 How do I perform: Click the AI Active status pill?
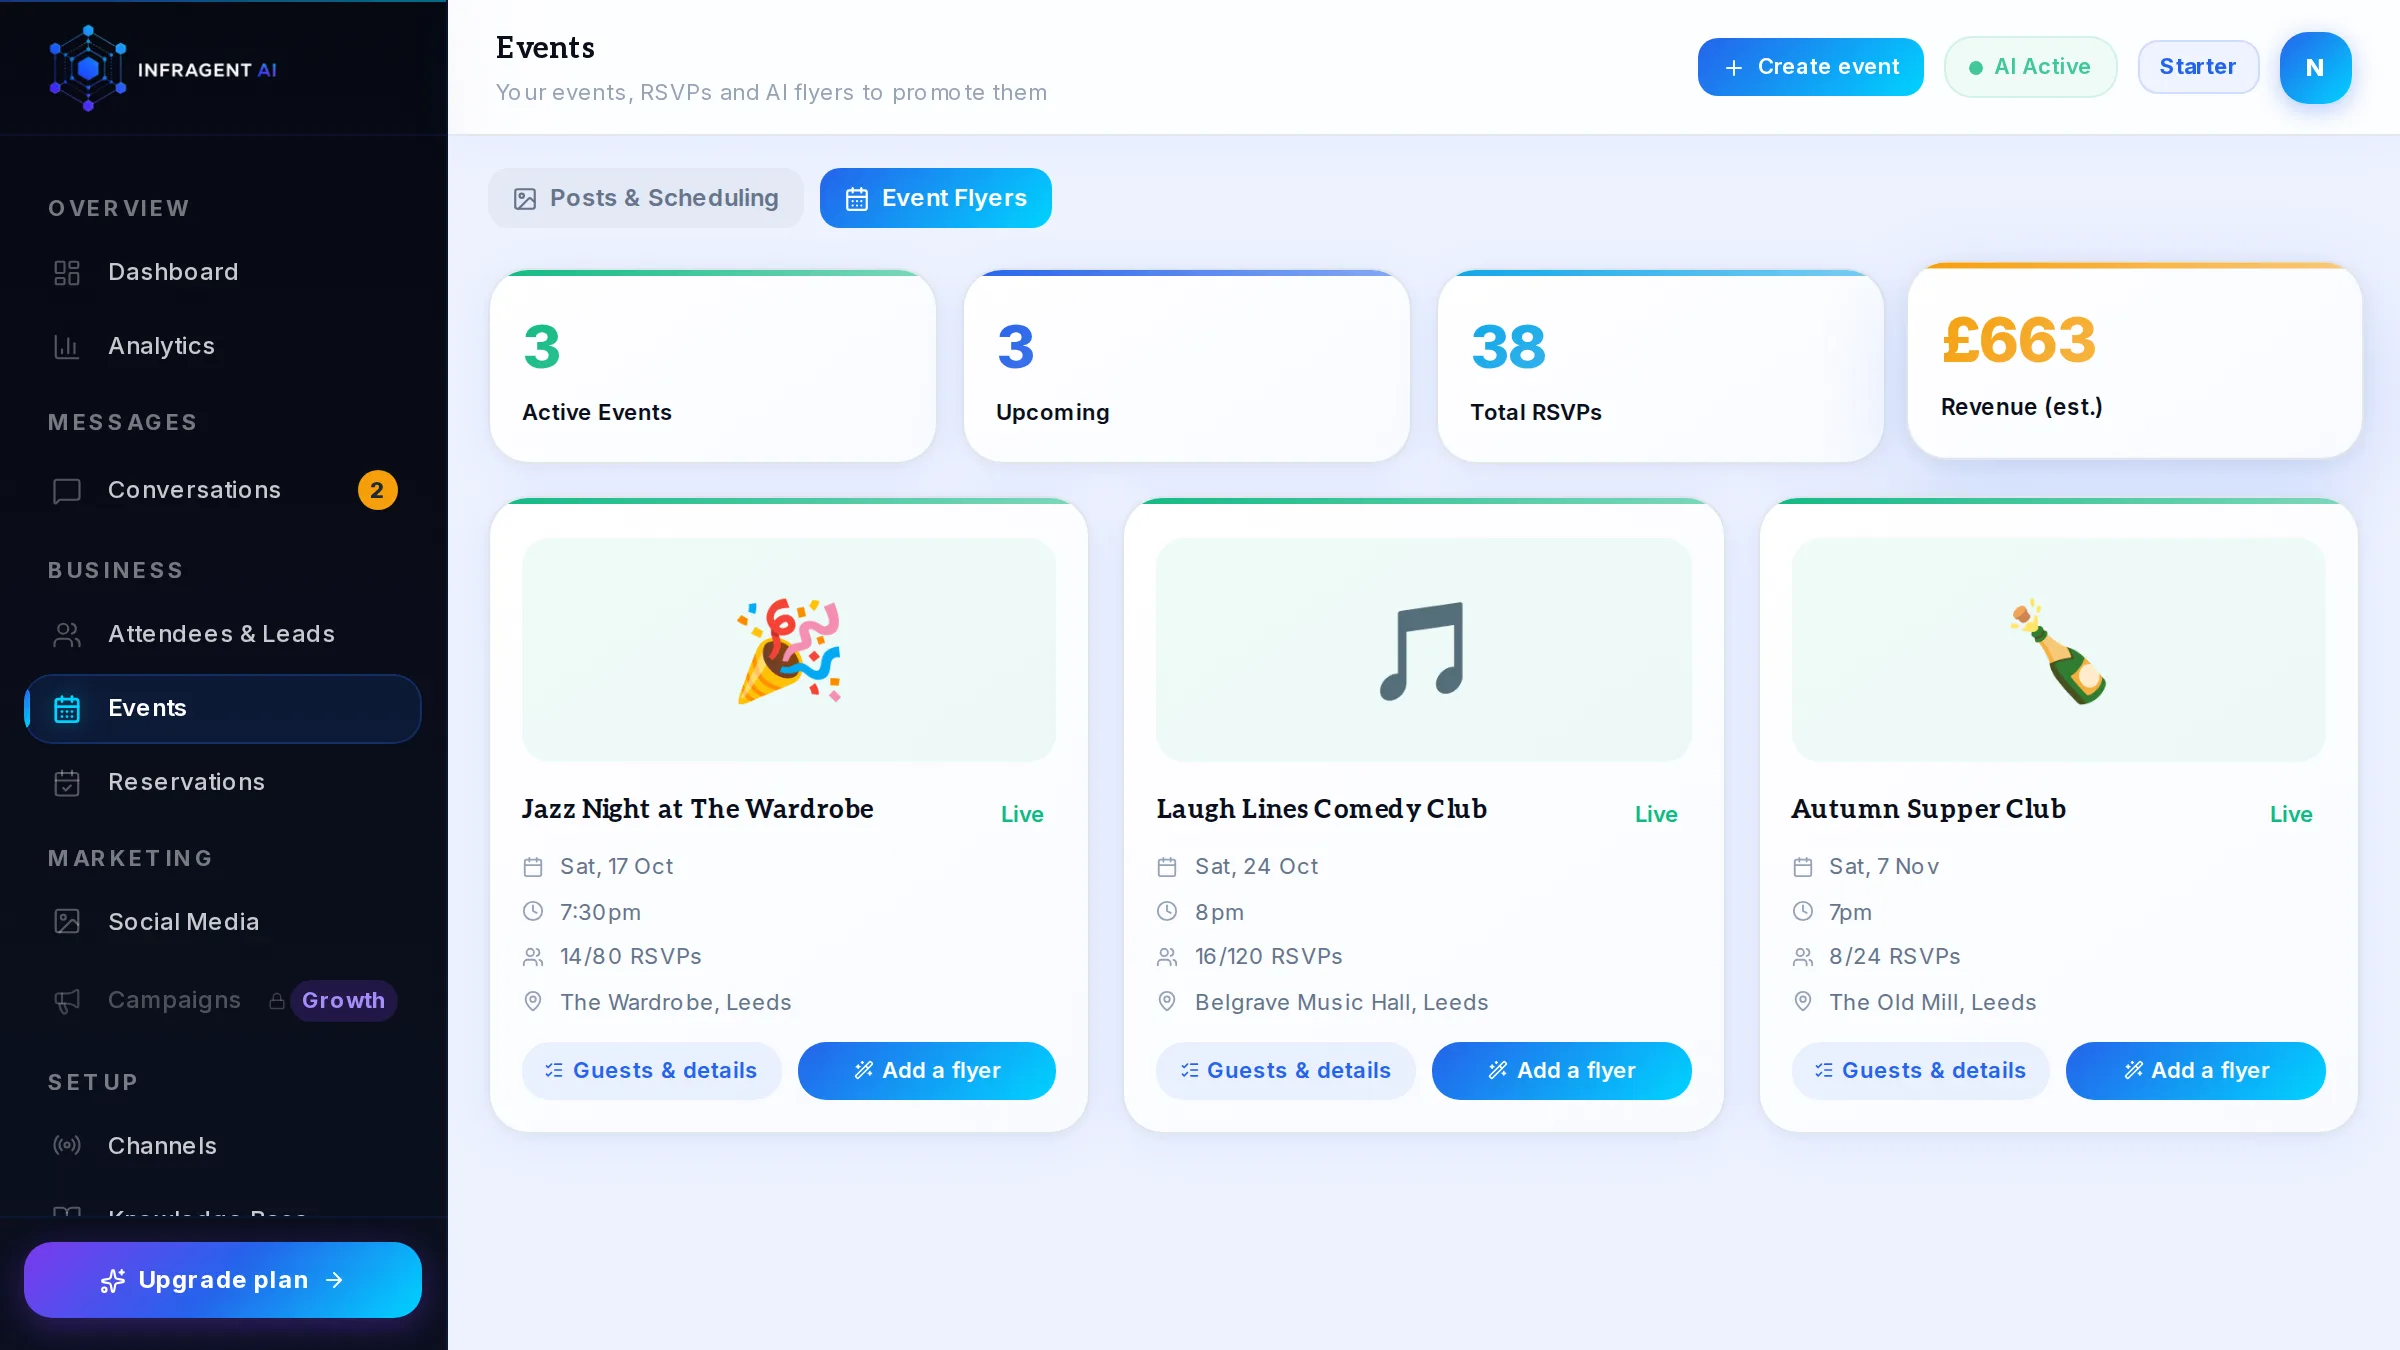coord(2030,67)
